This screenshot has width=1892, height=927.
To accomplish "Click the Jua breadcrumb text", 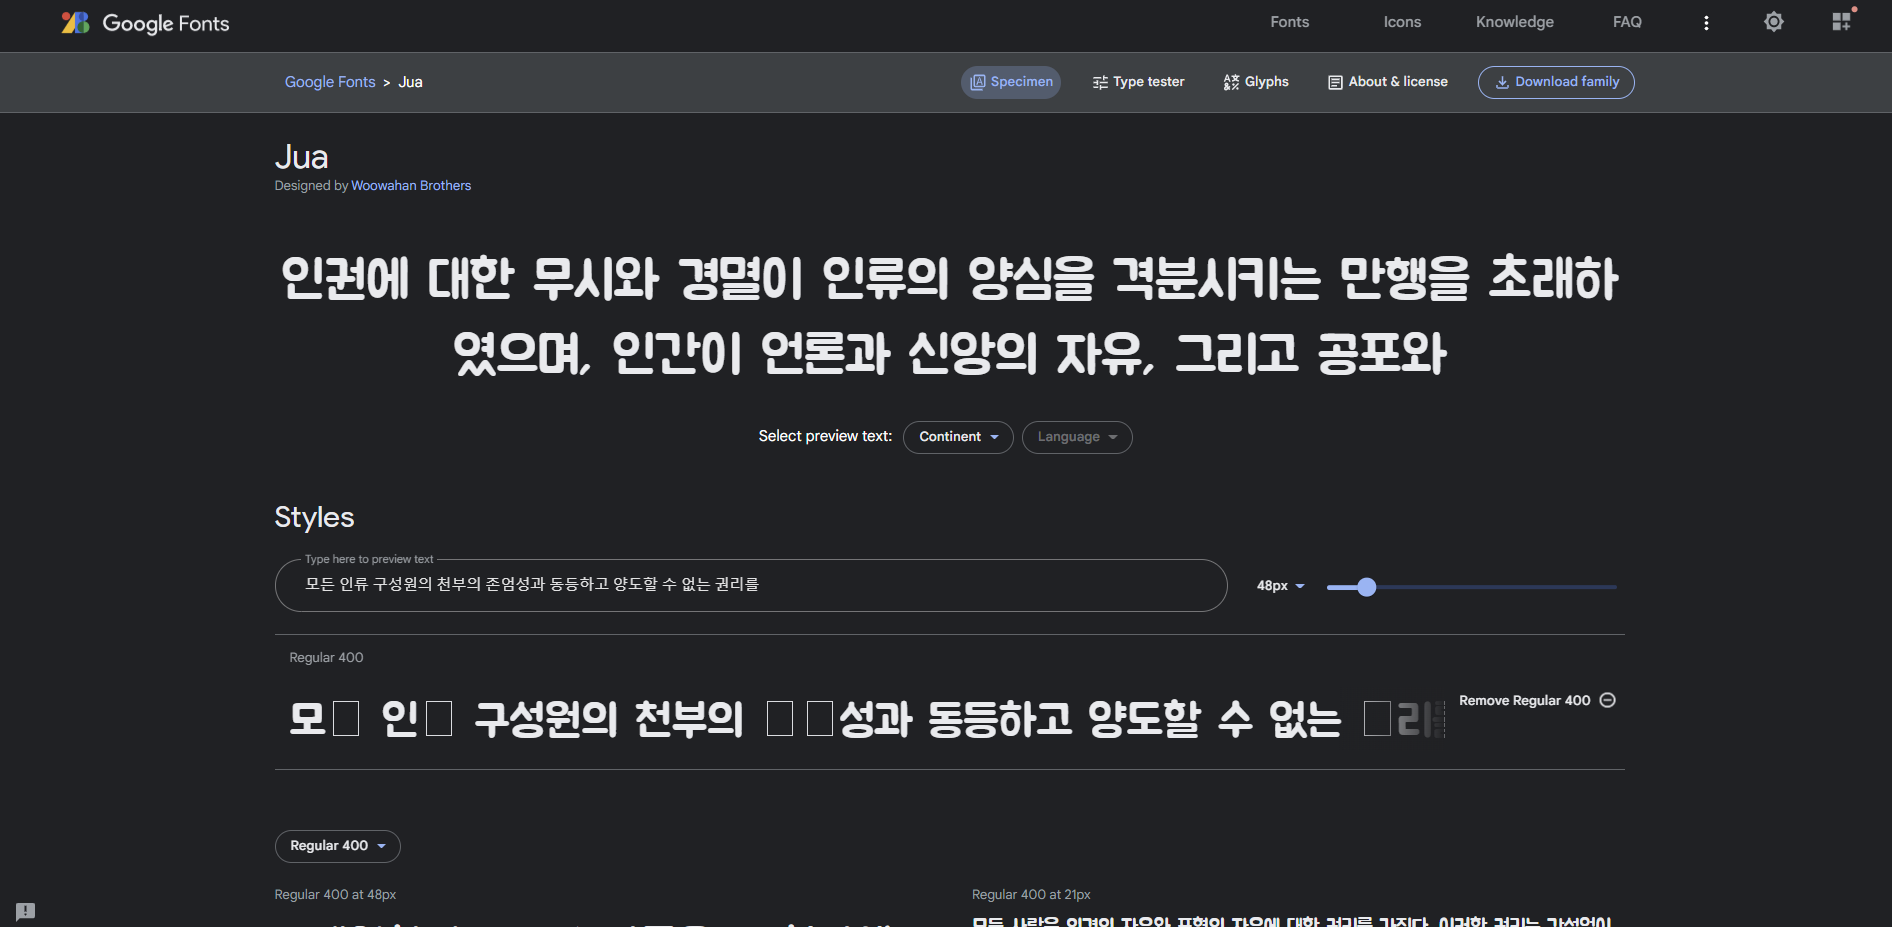I will (410, 82).
